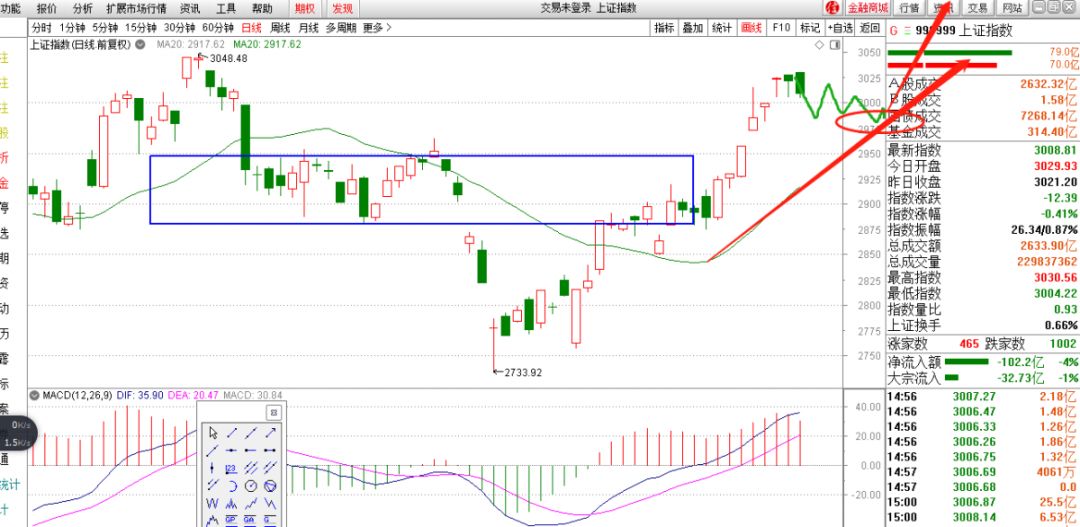
Task: Open the 功能 menu
Action: [11, 8]
